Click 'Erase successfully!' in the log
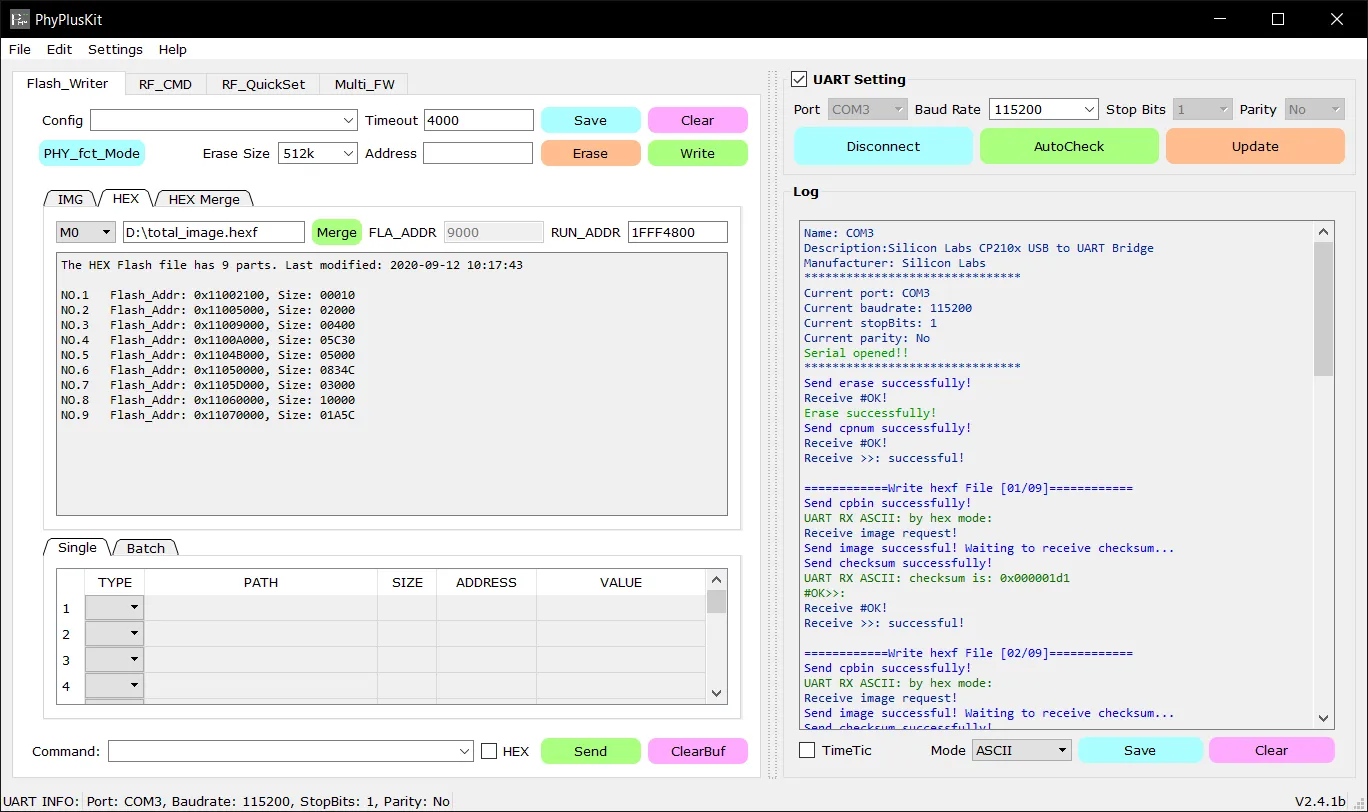This screenshot has height=812, width=1368. tap(870, 413)
